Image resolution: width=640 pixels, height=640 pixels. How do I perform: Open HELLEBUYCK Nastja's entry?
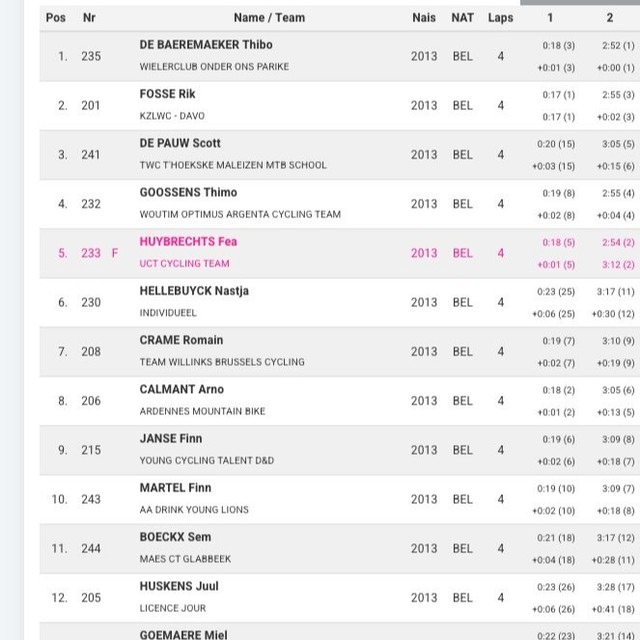(x=340, y=302)
